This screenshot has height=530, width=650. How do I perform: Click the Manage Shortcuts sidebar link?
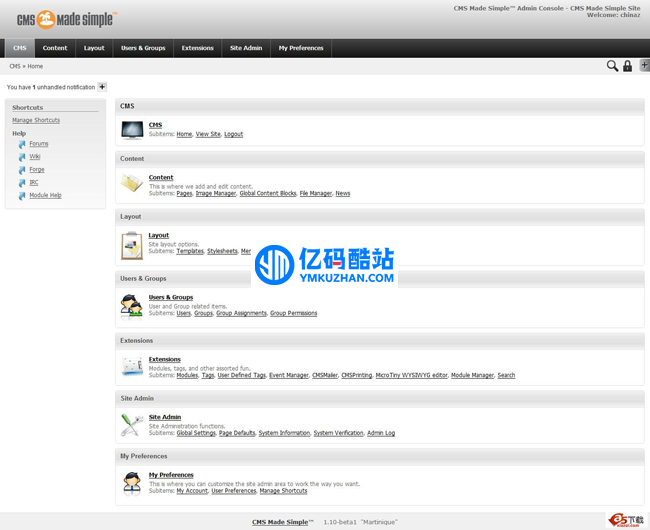coord(36,120)
